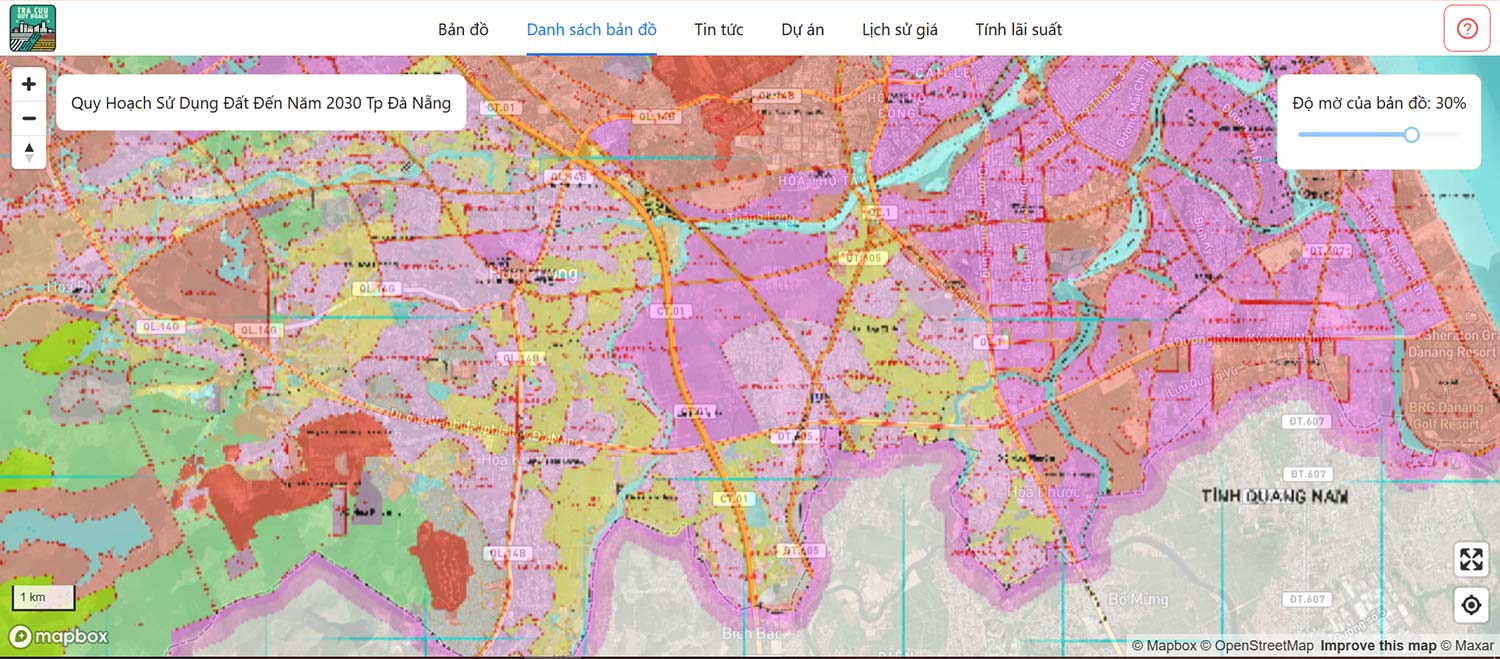The image size is (1500, 659).
Task: Go to the Dự án page
Action: 802,29
